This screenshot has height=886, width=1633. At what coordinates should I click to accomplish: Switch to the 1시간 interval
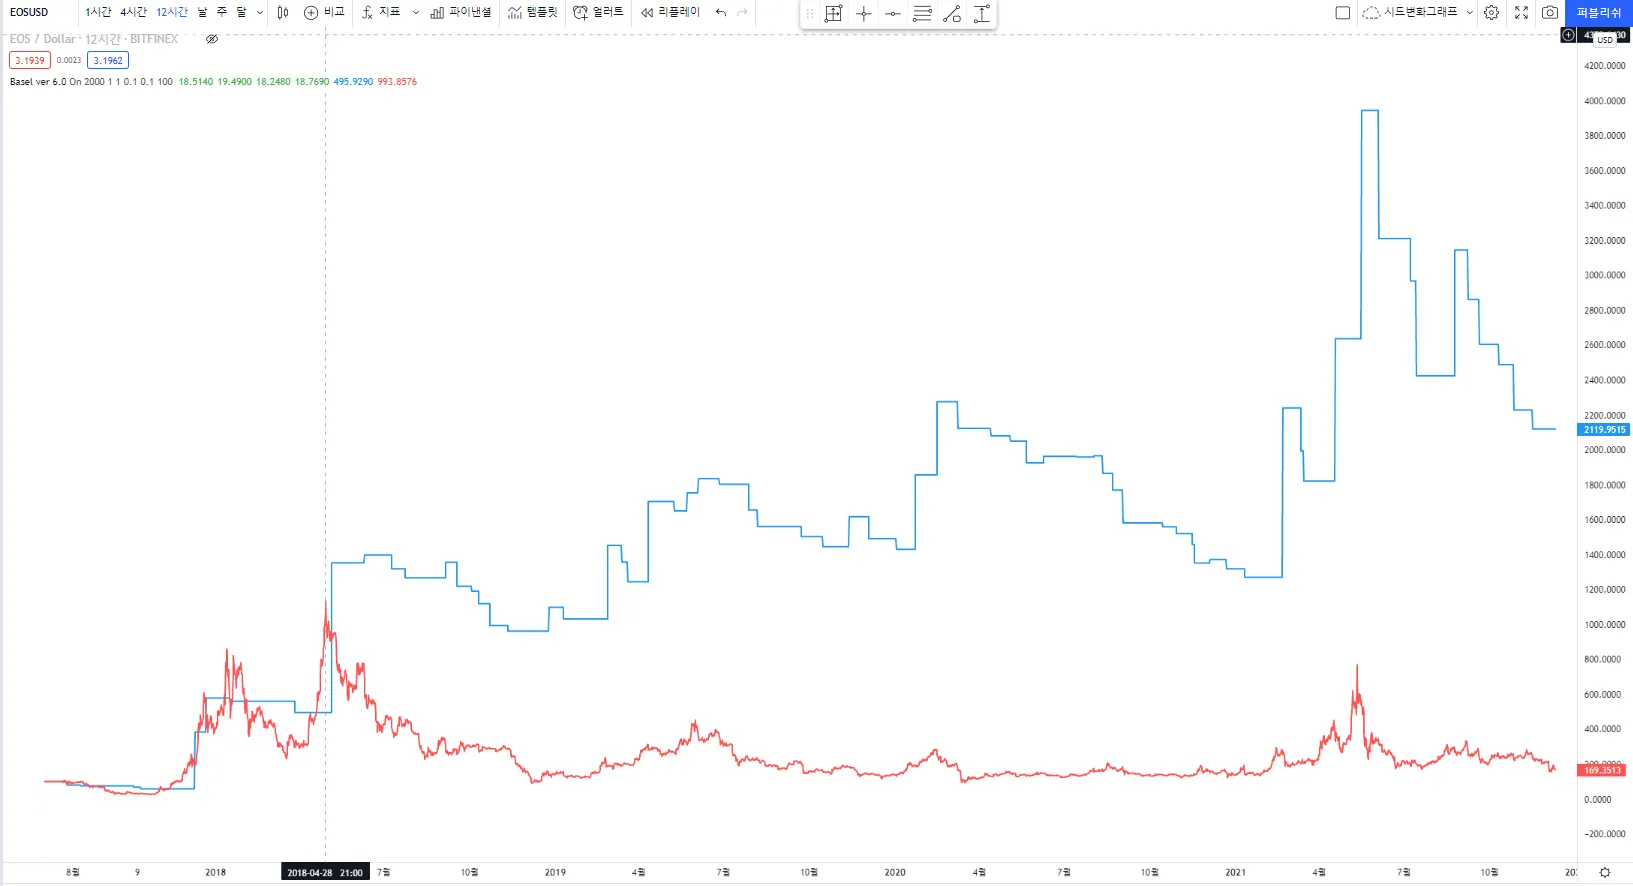tap(98, 12)
